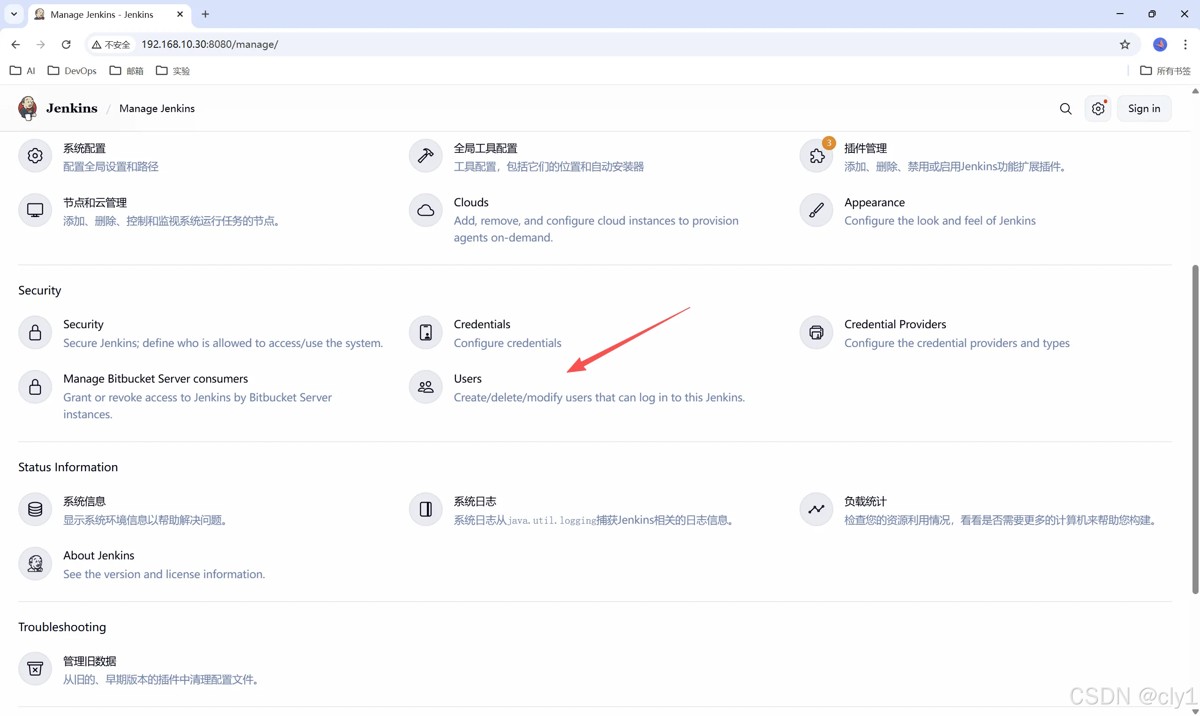1200x716 pixels.
Task: Go back to the previous page
Action: 16,44
